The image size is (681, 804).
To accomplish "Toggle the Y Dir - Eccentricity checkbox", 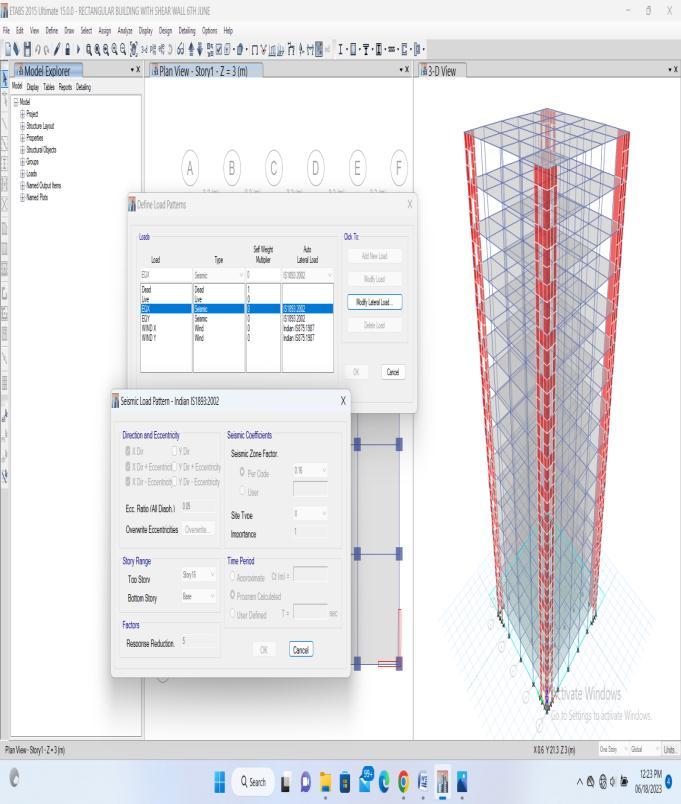I will point(174,481).
